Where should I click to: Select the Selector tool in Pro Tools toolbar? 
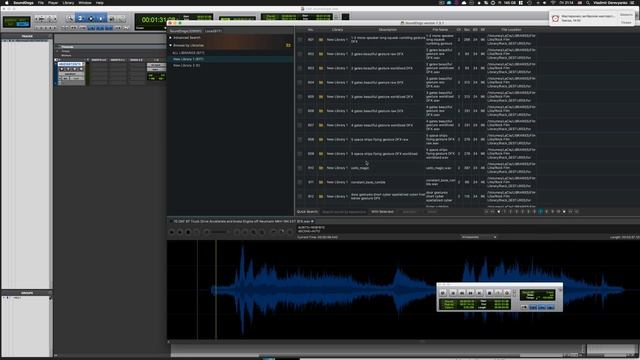[x=91, y=18]
